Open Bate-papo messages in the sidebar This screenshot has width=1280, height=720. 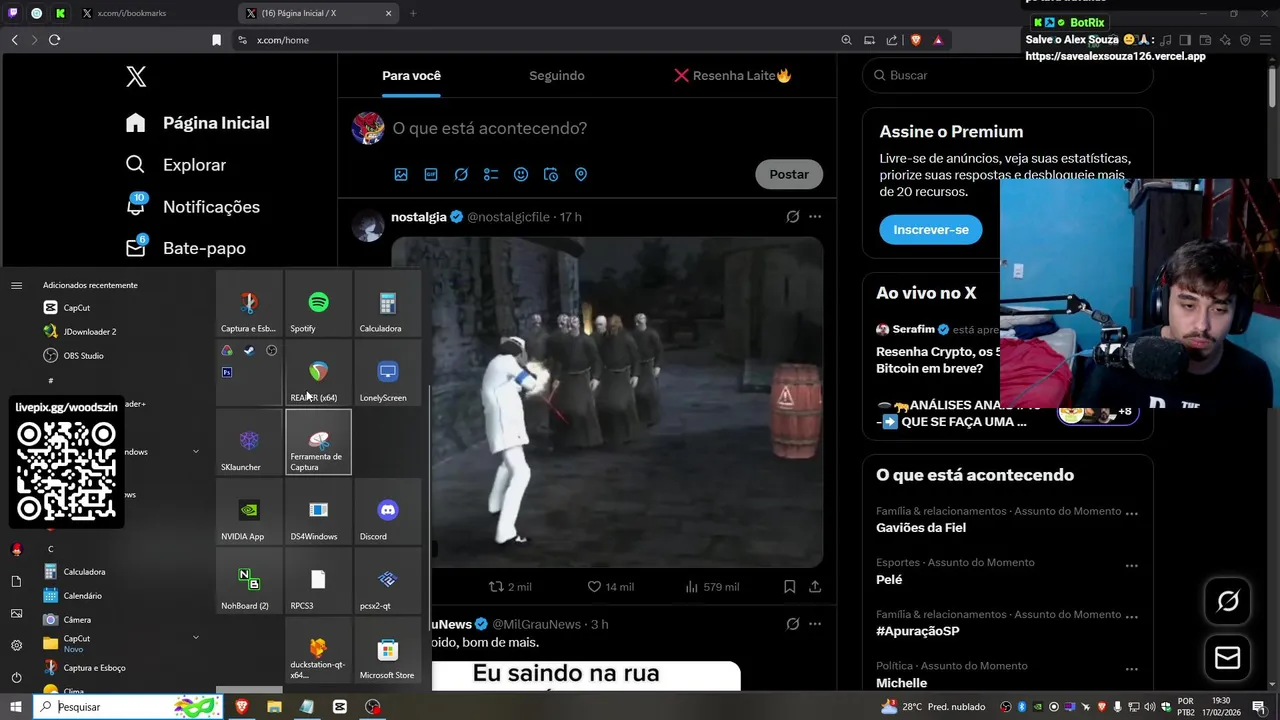186,248
